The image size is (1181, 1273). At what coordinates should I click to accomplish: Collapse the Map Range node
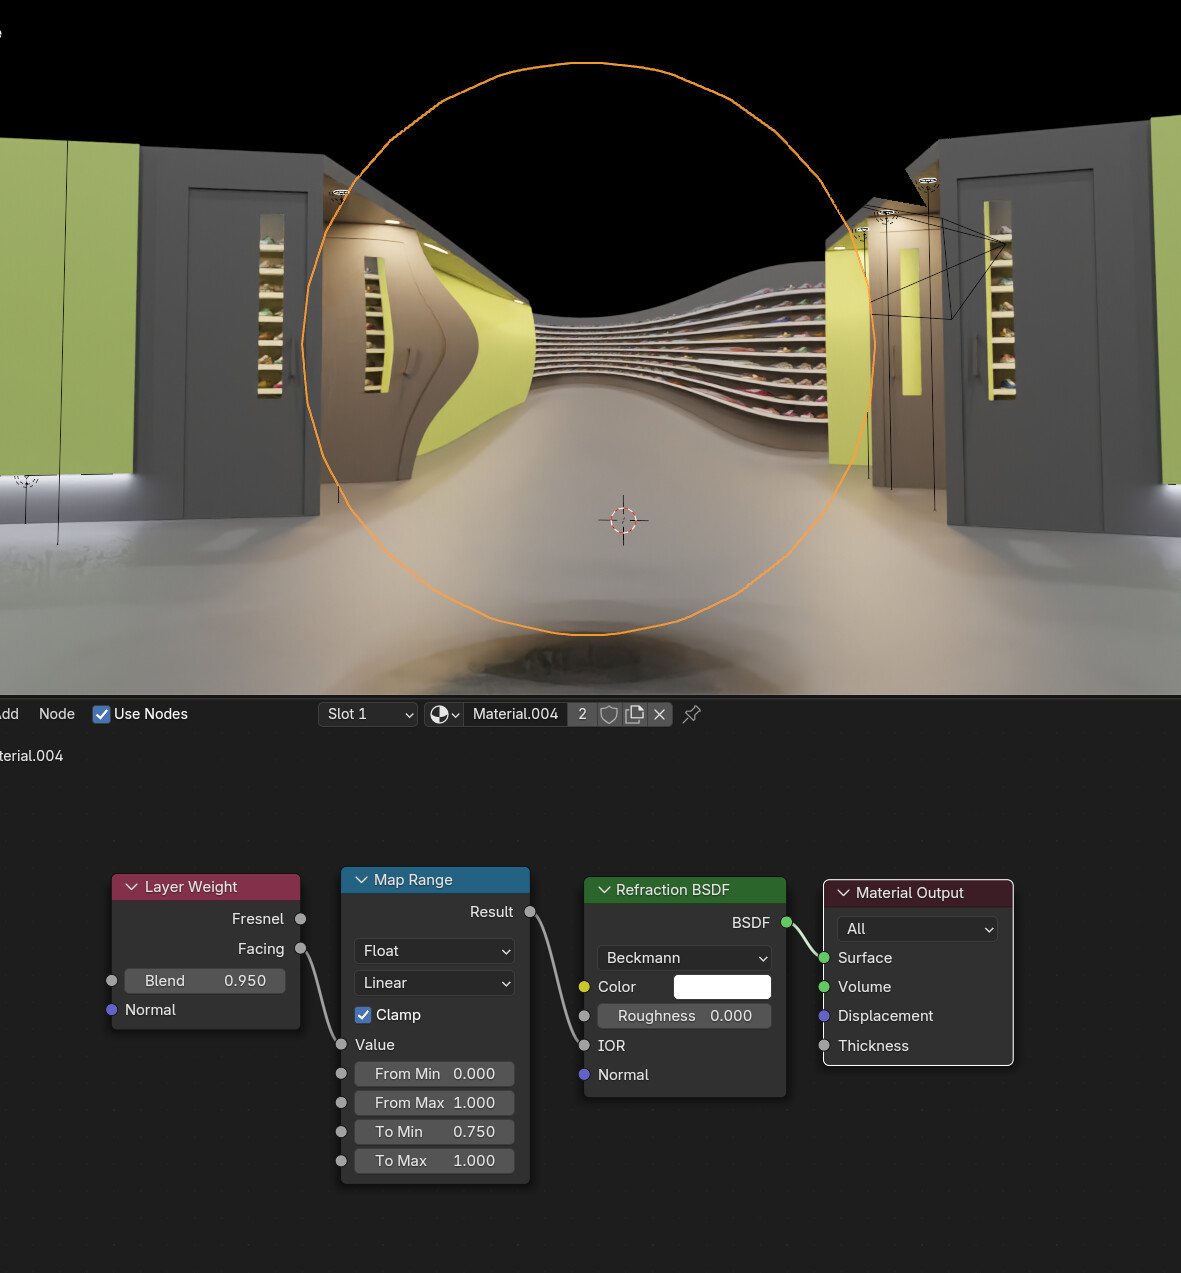point(361,880)
